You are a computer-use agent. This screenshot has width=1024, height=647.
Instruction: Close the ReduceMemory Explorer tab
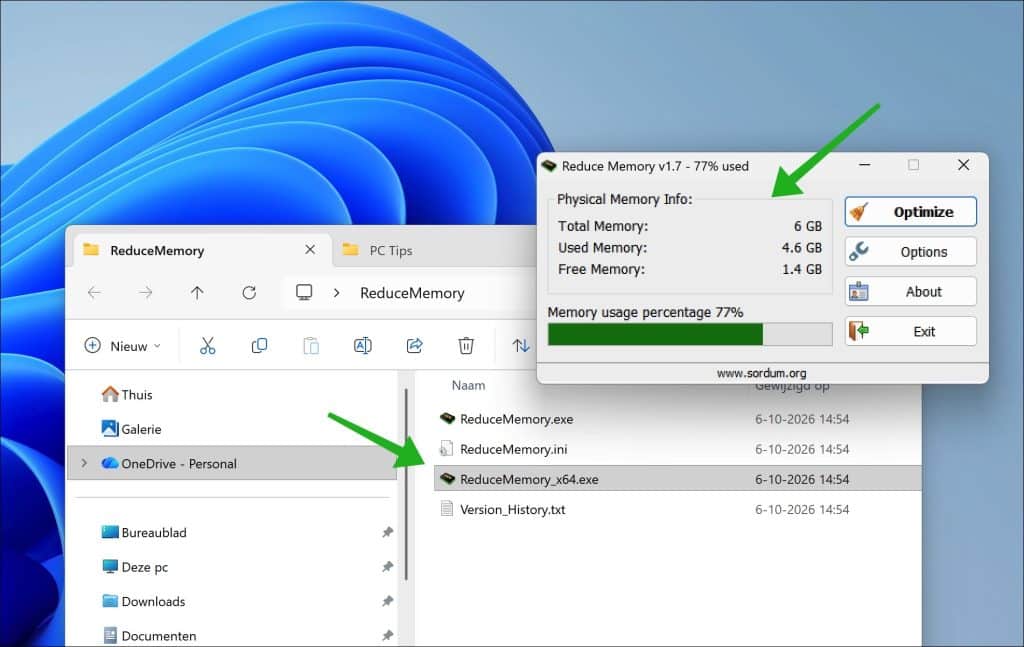pos(310,249)
